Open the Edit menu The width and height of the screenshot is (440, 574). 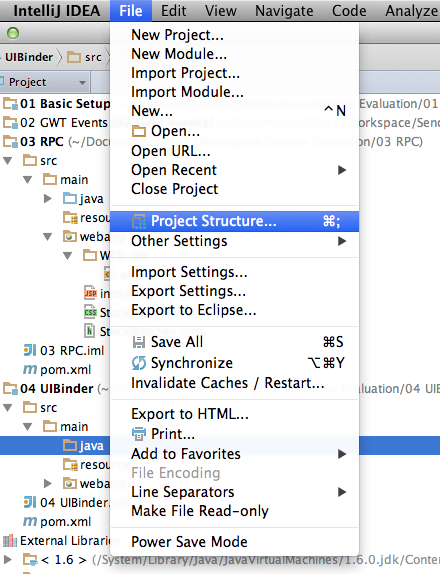174,11
